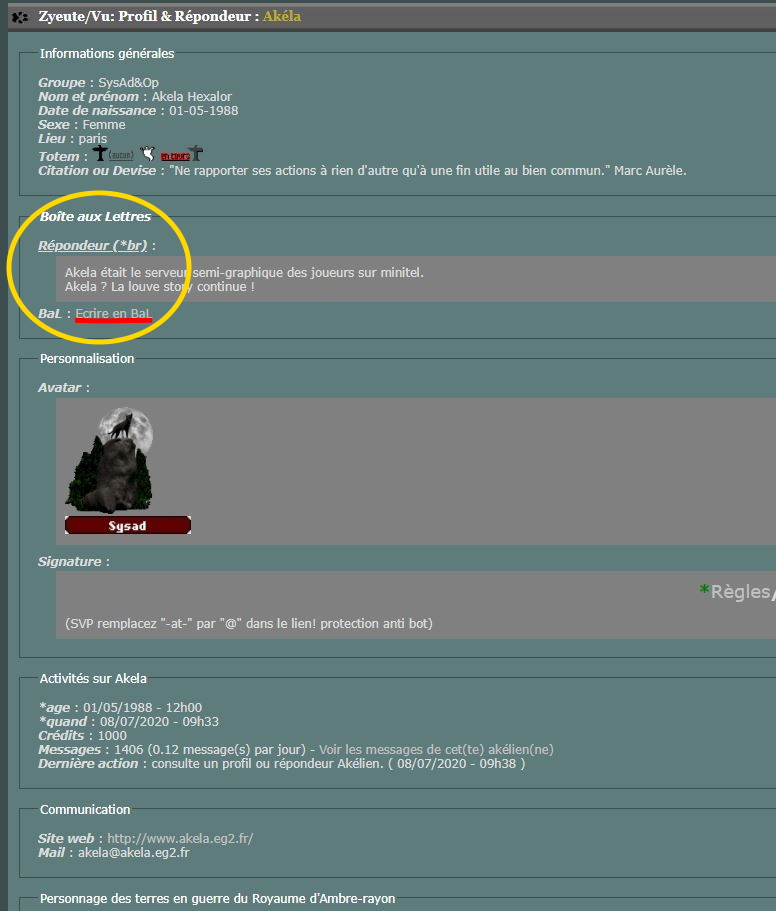Click the grey totem figure icon

point(197,154)
